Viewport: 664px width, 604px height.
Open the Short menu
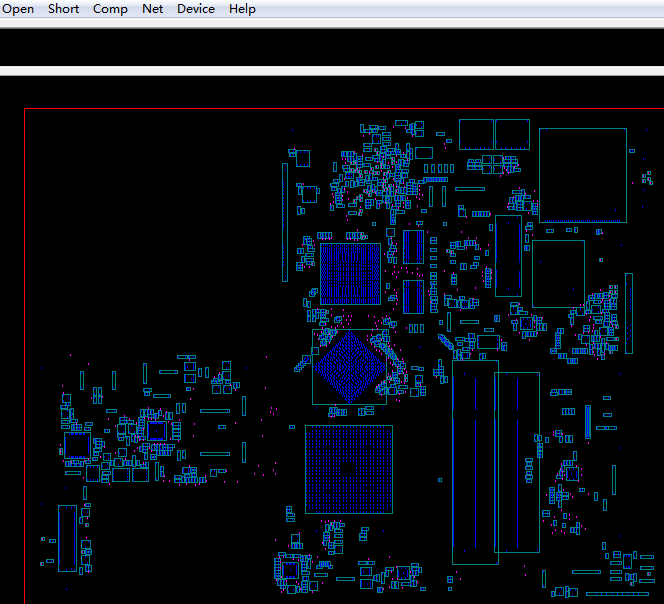[64, 9]
